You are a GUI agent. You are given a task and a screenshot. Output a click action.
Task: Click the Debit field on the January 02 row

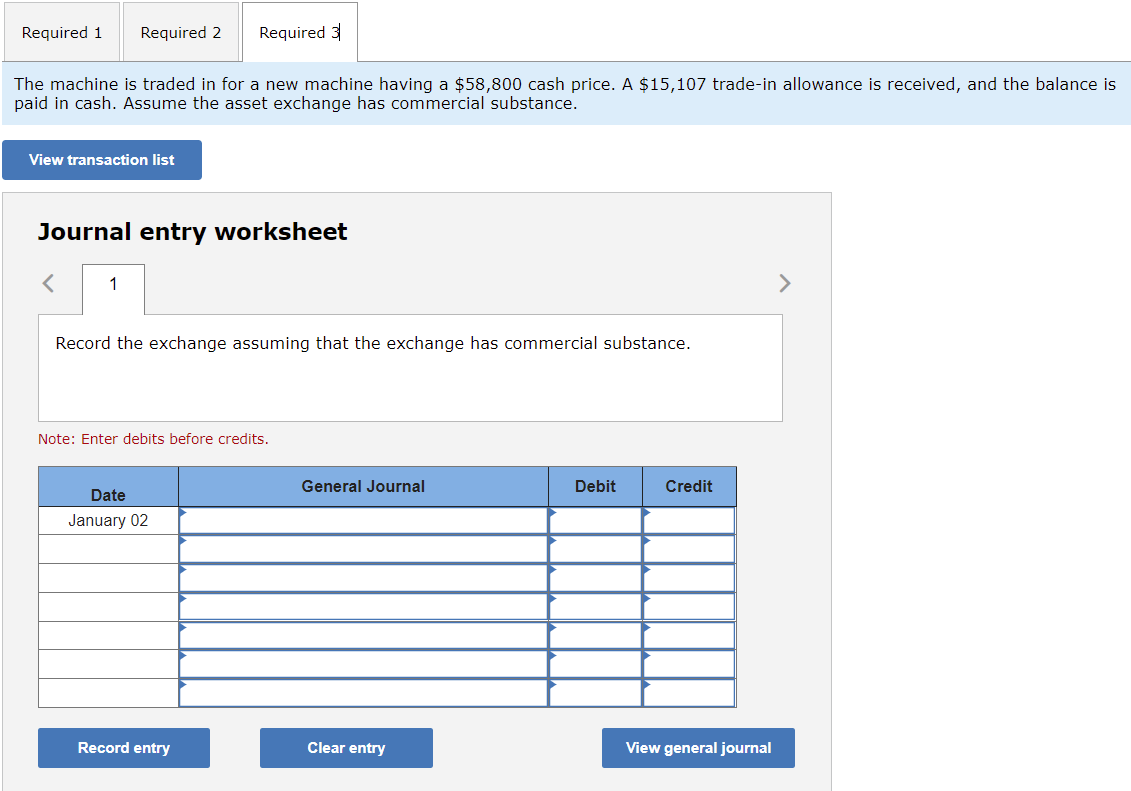(x=598, y=520)
